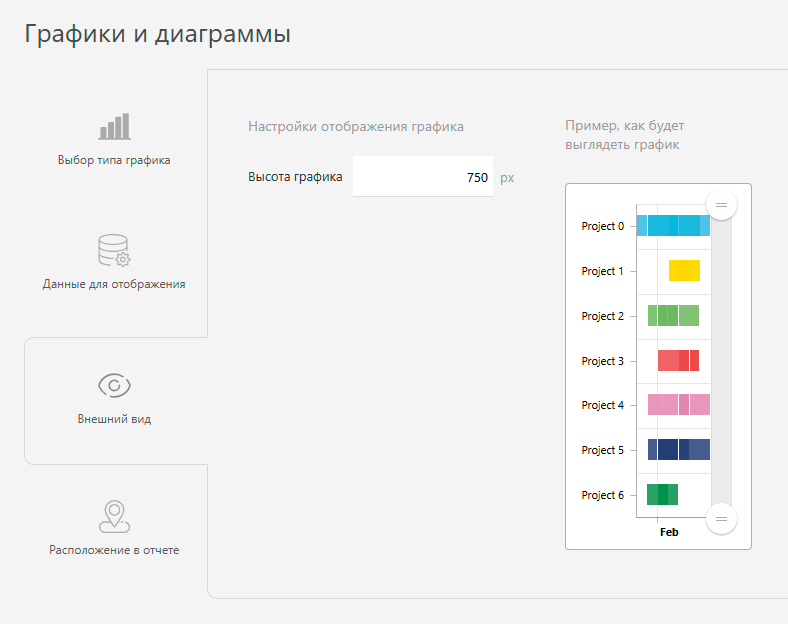The height and width of the screenshot is (624, 788).
Task: Click the red Project 3 bar
Action: click(x=678, y=360)
